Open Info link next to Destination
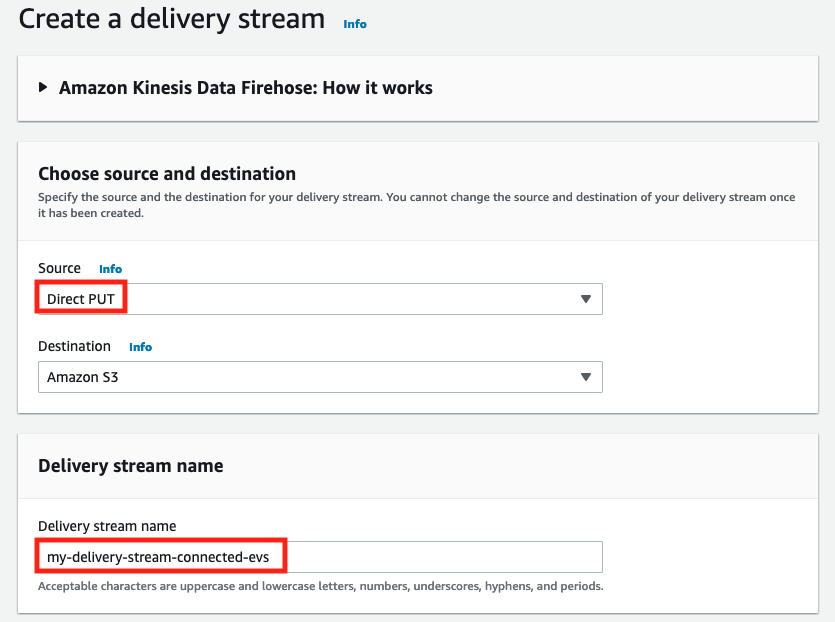This screenshot has height=622, width=835. [141, 347]
